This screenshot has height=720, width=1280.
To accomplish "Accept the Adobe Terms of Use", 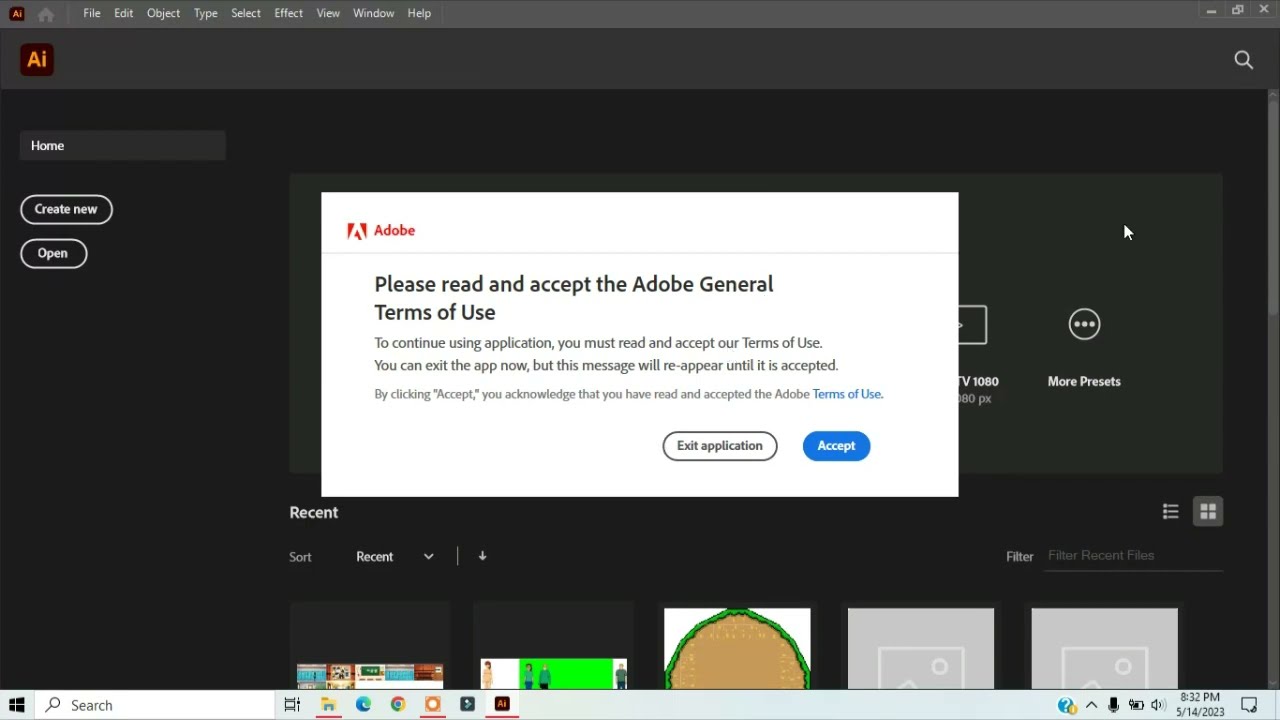I will pos(836,446).
